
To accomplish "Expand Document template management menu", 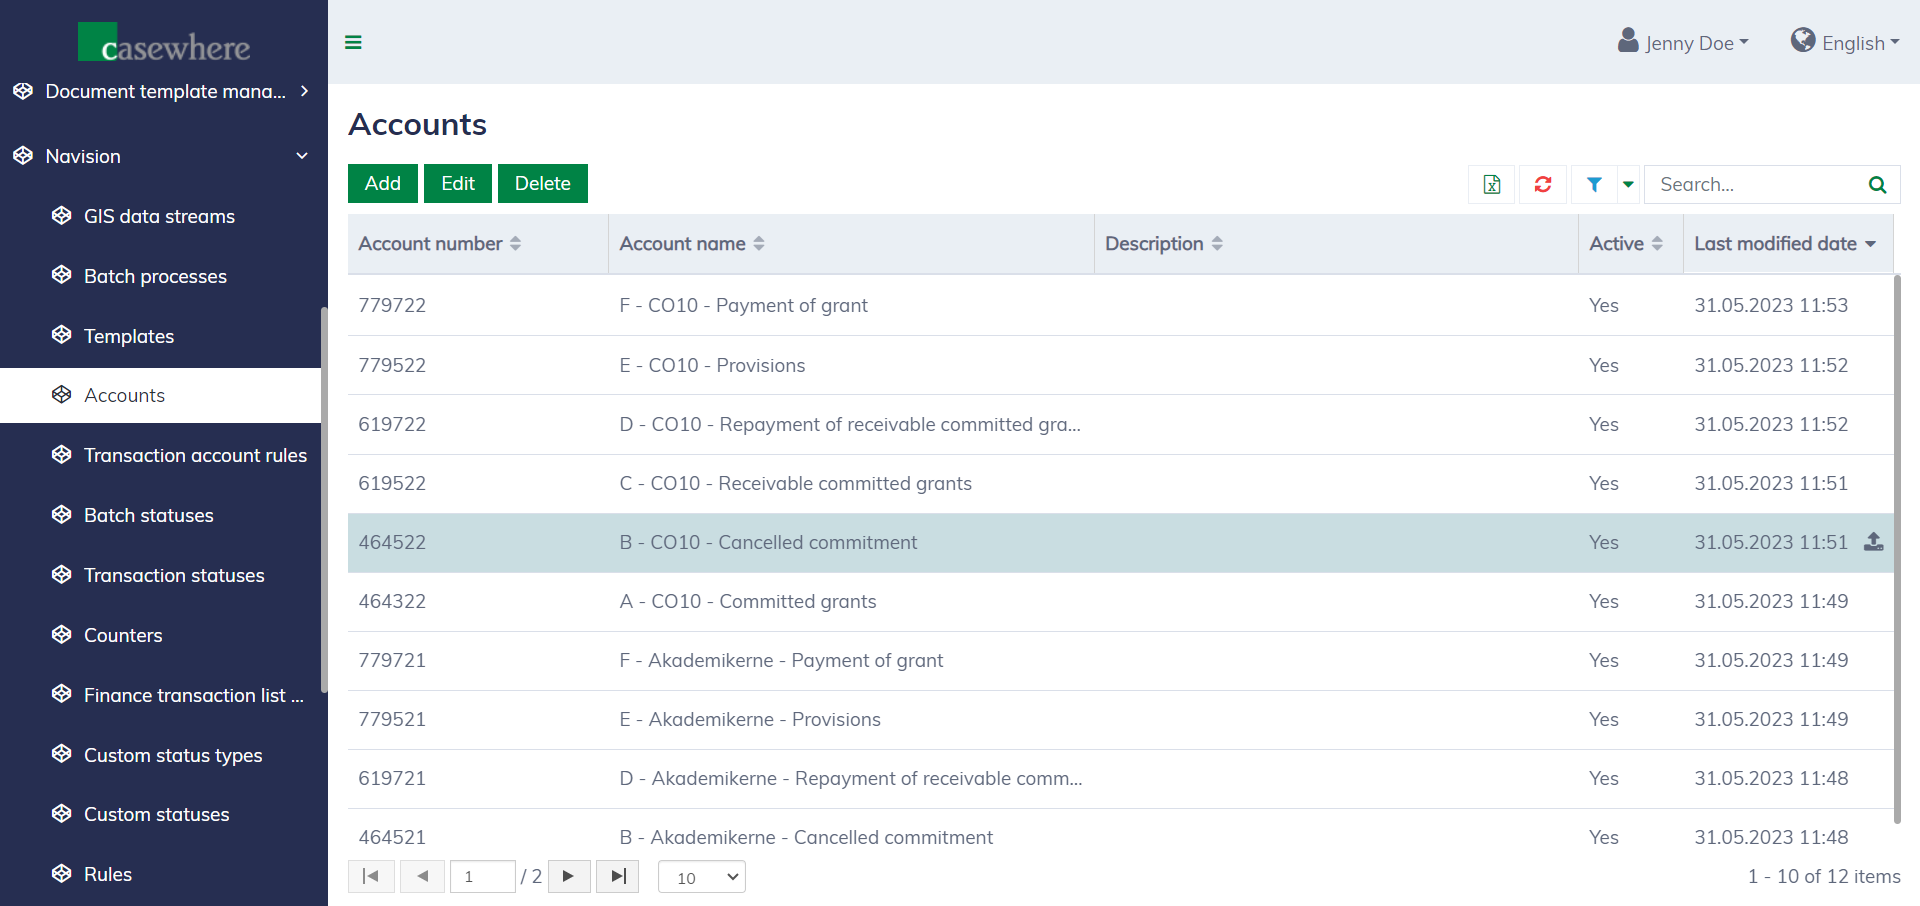I will [x=164, y=91].
